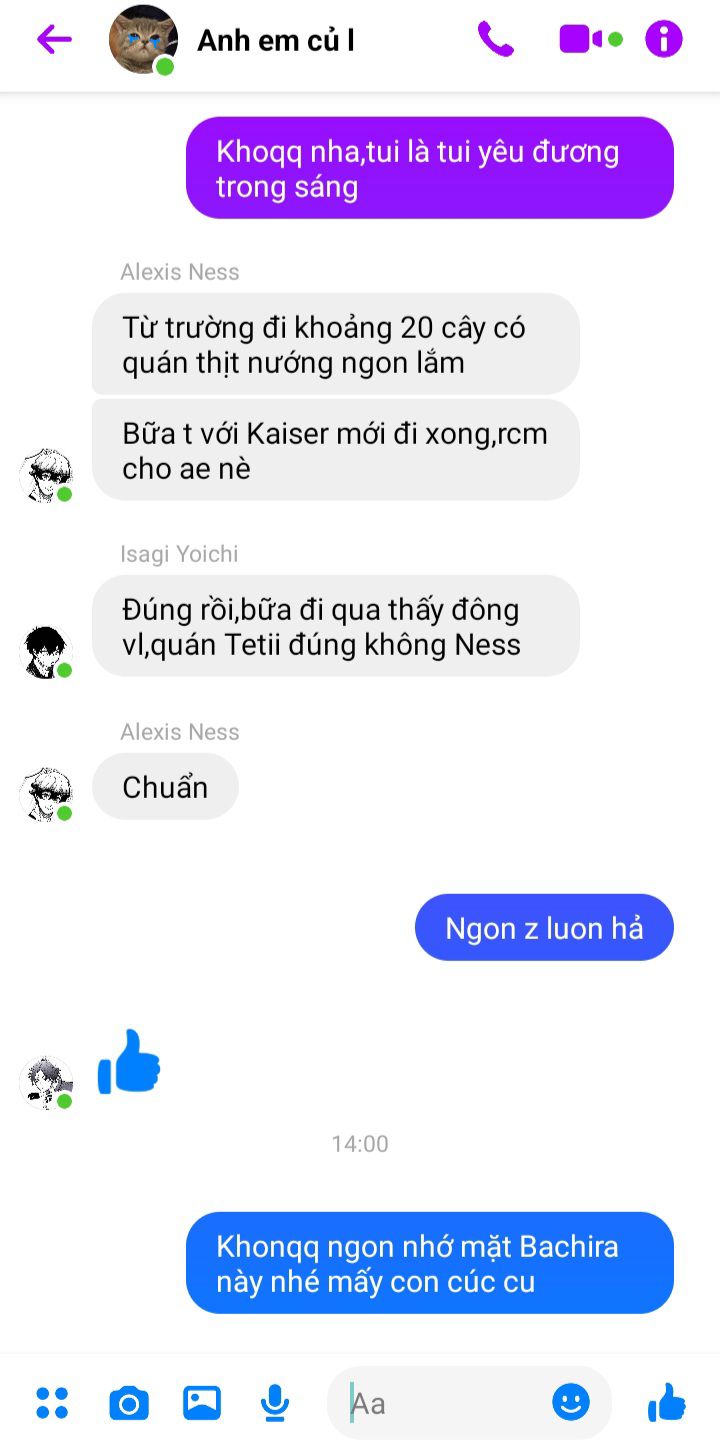Open camera to take a photo
This screenshot has height=1450, width=720.
pos(129,1404)
